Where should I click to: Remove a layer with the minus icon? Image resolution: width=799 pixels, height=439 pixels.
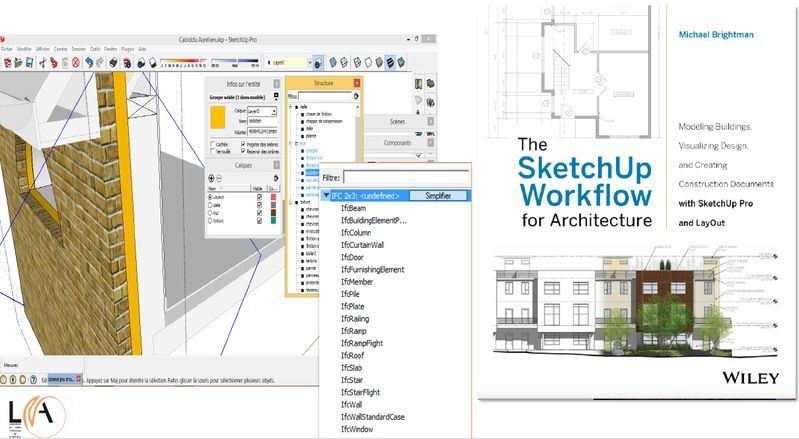tap(218, 177)
